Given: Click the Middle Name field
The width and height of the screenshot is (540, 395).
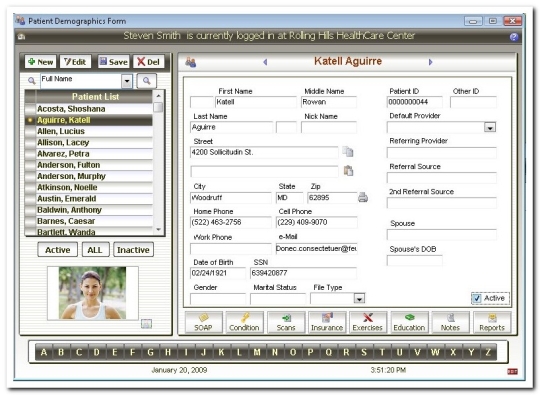Looking at the screenshot, I should (329, 102).
